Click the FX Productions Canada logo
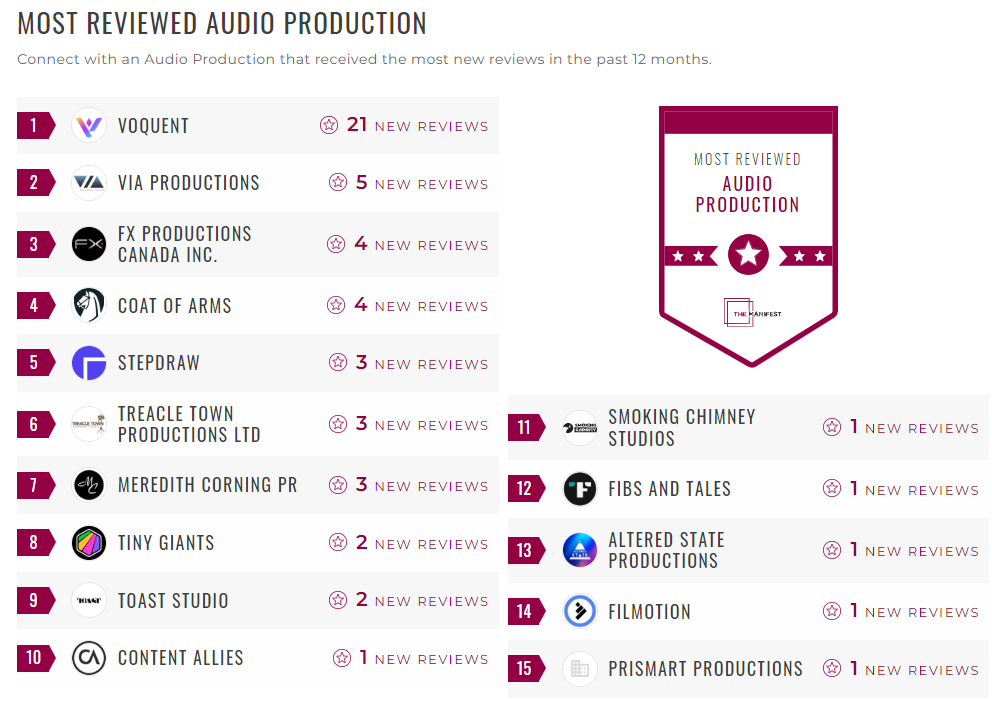Viewport: 992px width, 701px height. tap(88, 244)
